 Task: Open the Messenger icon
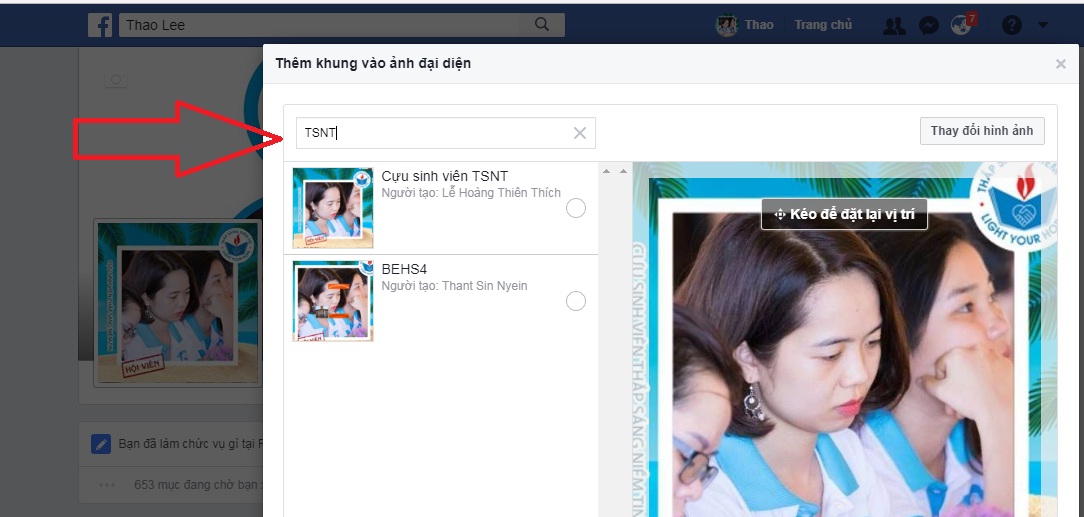928,26
